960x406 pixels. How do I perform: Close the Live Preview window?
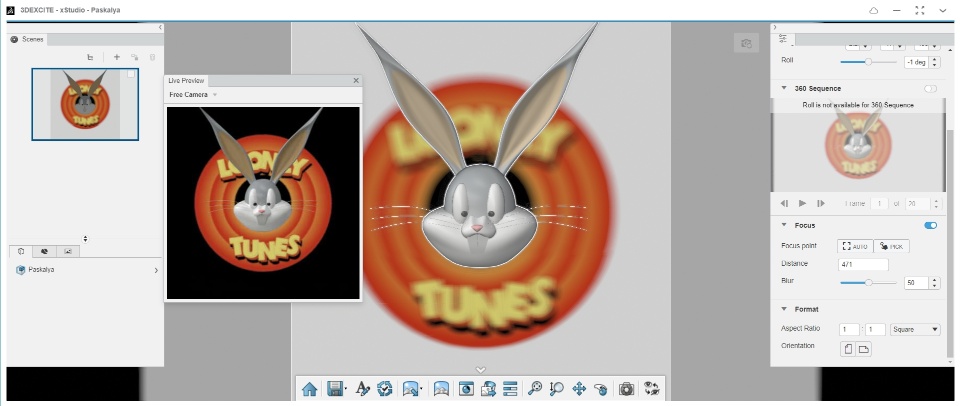tap(356, 80)
